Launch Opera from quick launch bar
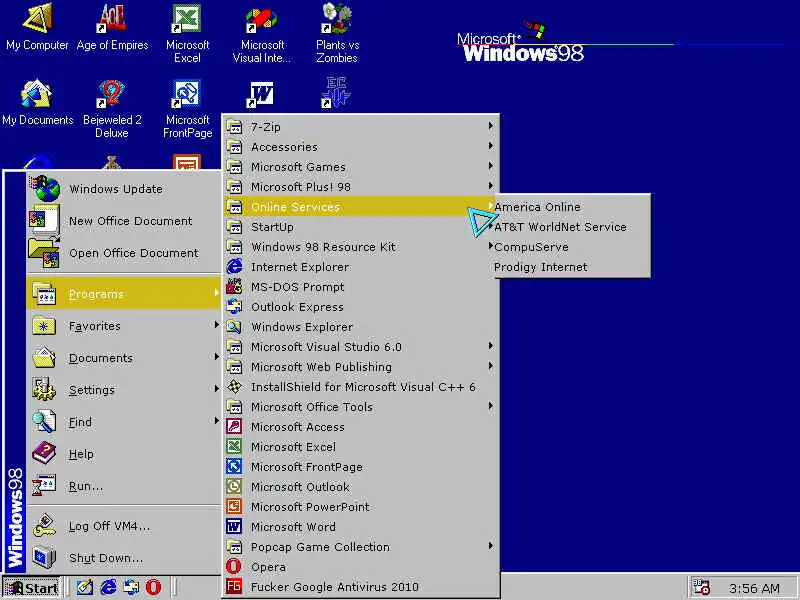 tap(154, 587)
